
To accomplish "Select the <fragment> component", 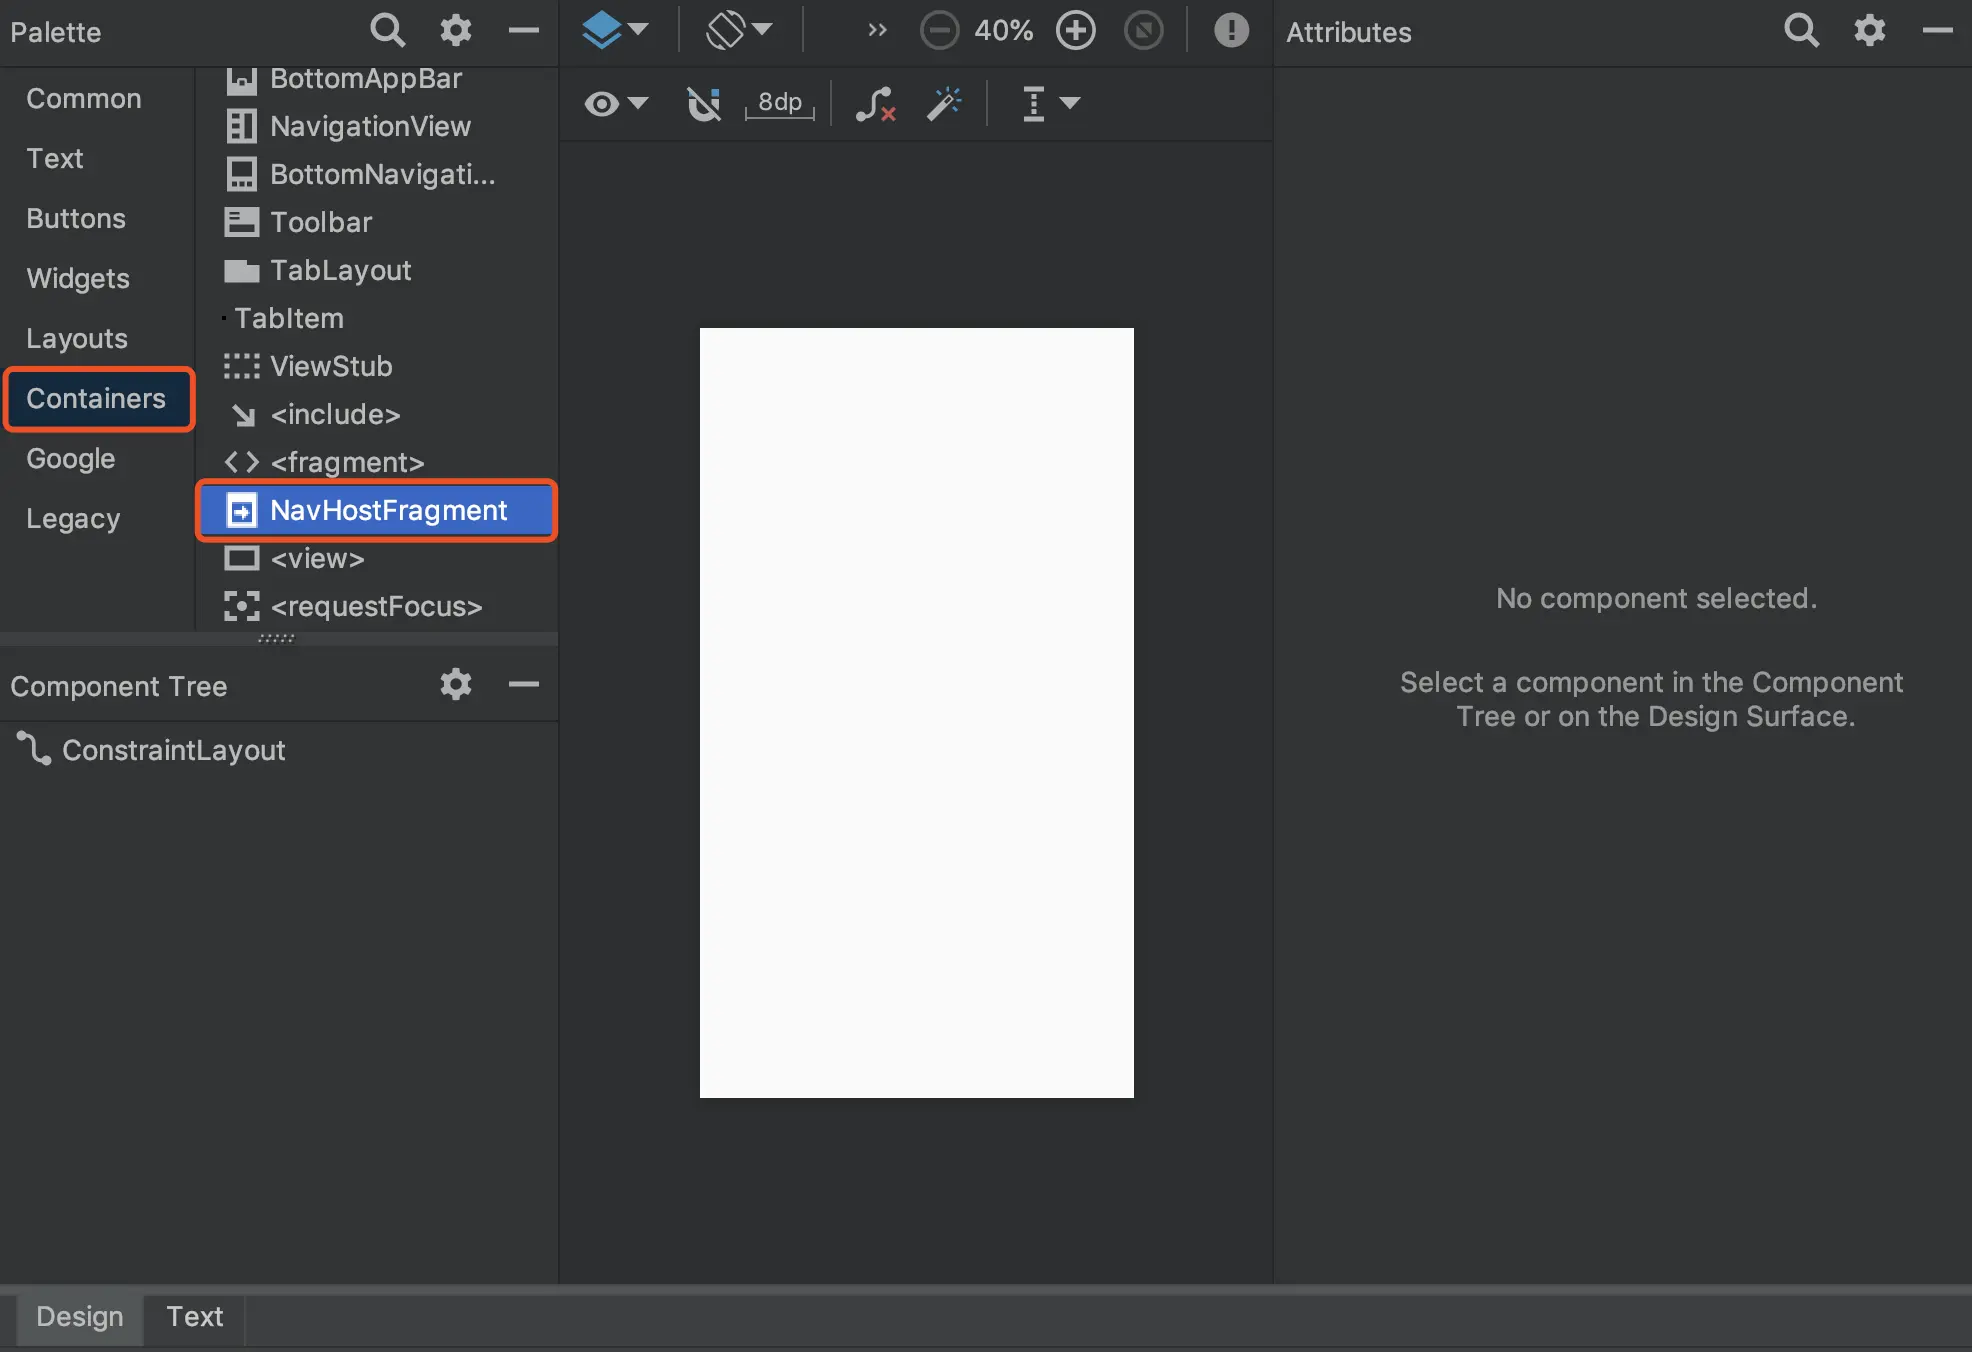I will (377, 463).
